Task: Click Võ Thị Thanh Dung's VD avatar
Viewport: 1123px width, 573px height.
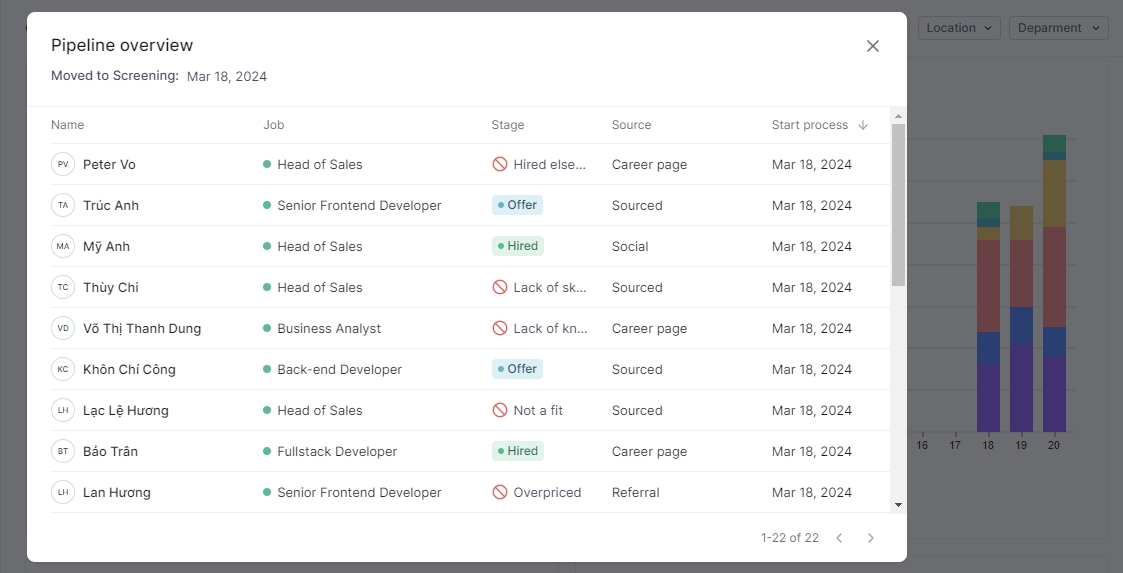Action: [x=63, y=328]
